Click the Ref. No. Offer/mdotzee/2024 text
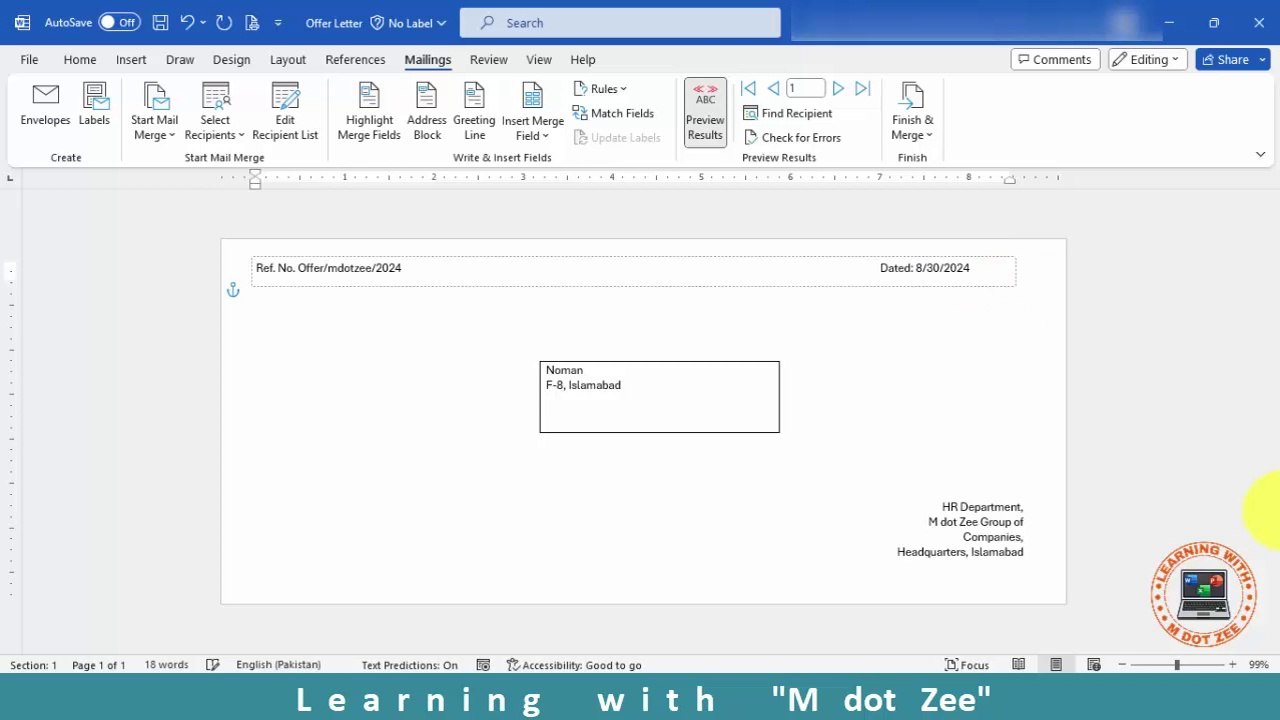This screenshot has width=1280, height=720. click(x=328, y=268)
